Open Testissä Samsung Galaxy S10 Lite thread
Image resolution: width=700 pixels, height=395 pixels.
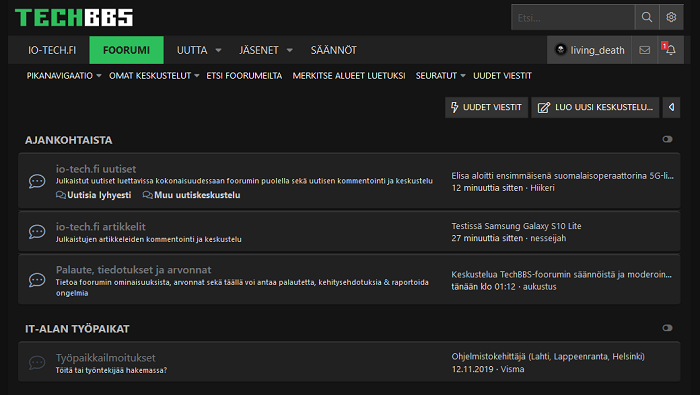tap(516, 226)
